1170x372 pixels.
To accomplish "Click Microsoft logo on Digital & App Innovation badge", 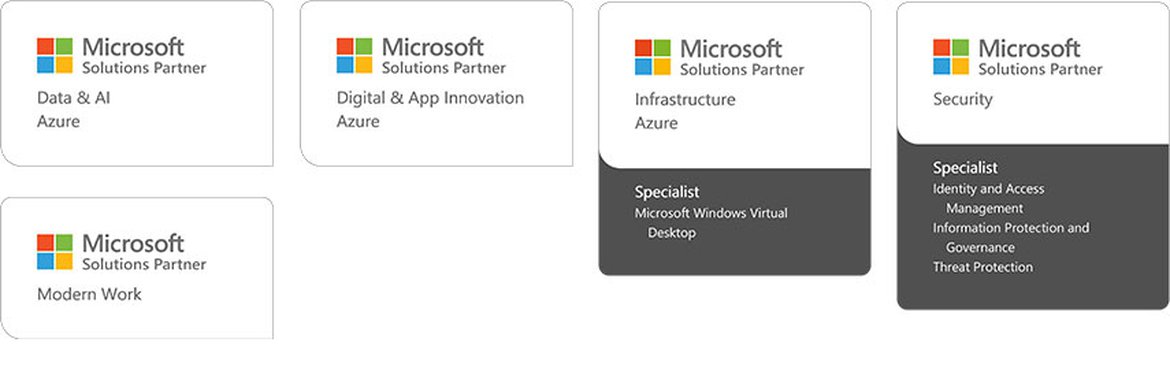I will point(354,55).
